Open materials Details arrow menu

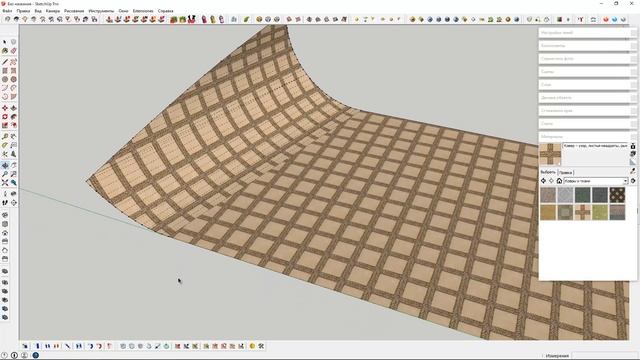tap(633, 181)
